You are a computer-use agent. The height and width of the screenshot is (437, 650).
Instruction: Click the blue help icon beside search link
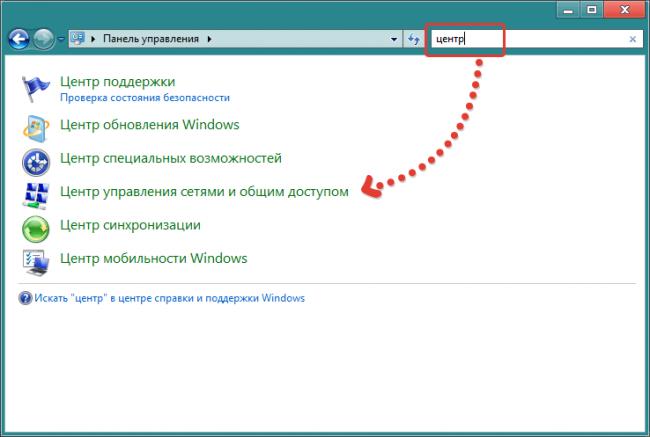pyautogui.click(x=25, y=298)
